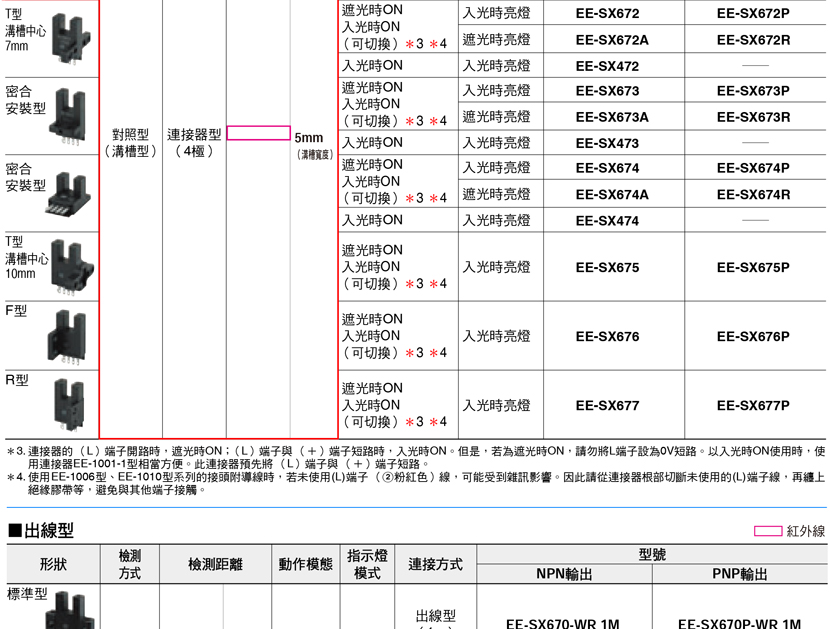Click 入光時ON in the EE-SX473 row
Viewport: 830px width, 629px height.
pyautogui.click(x=372, y=142)
